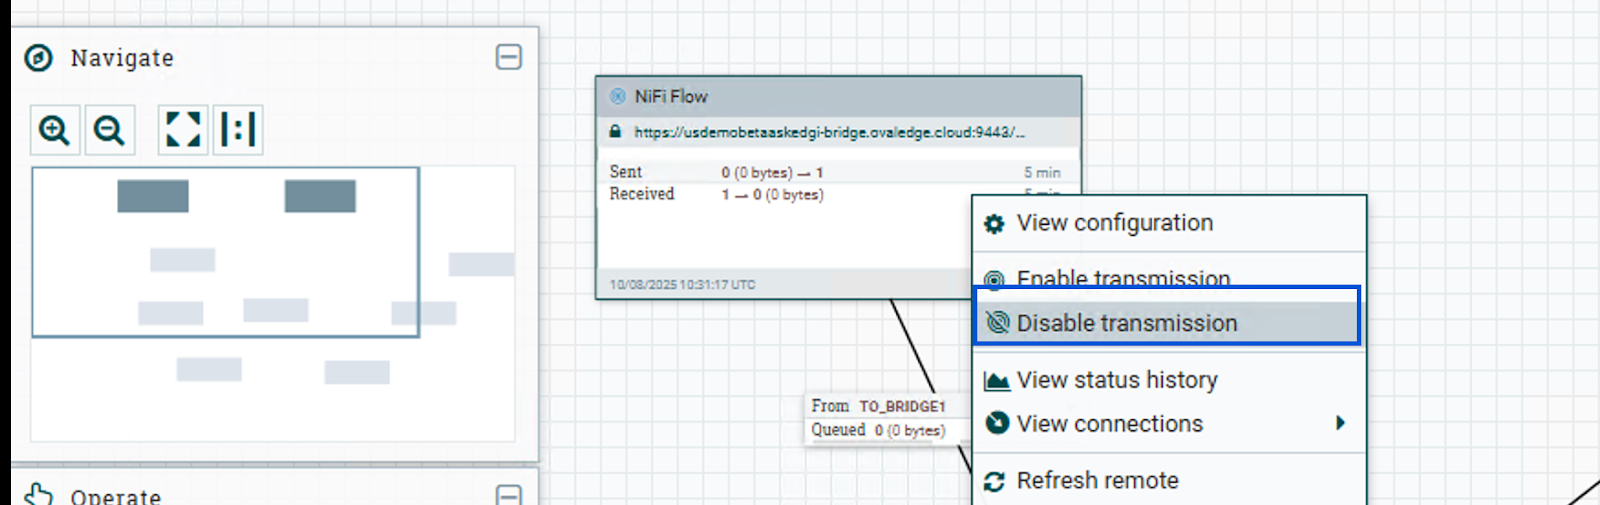This screenshot has height=505, width=1600.
Task: Select Disable transmission in context menu
Action: tap(1126, 323)
